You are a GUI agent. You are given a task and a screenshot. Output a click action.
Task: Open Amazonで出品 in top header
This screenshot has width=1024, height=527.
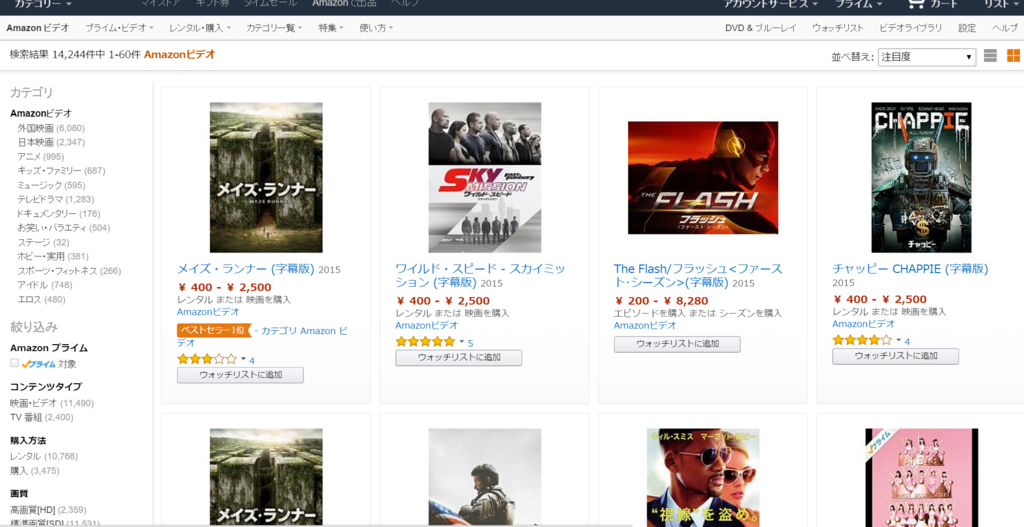click(344, 3)
